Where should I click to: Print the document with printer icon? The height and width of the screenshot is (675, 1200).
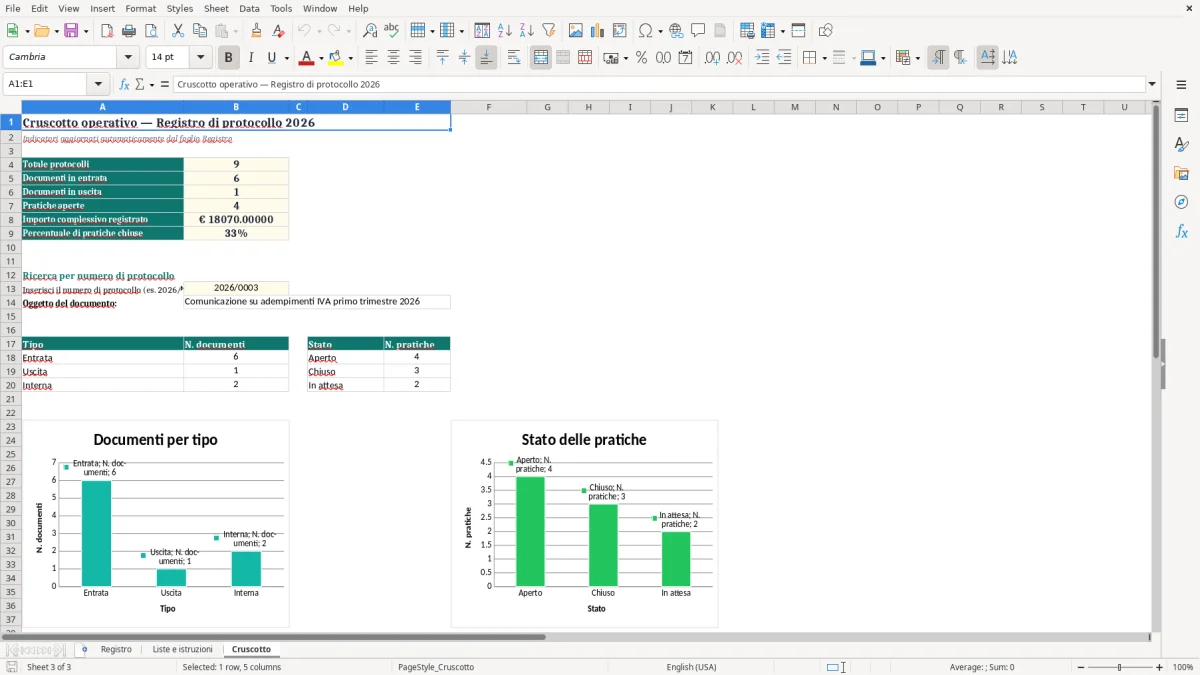click(128, 31)
